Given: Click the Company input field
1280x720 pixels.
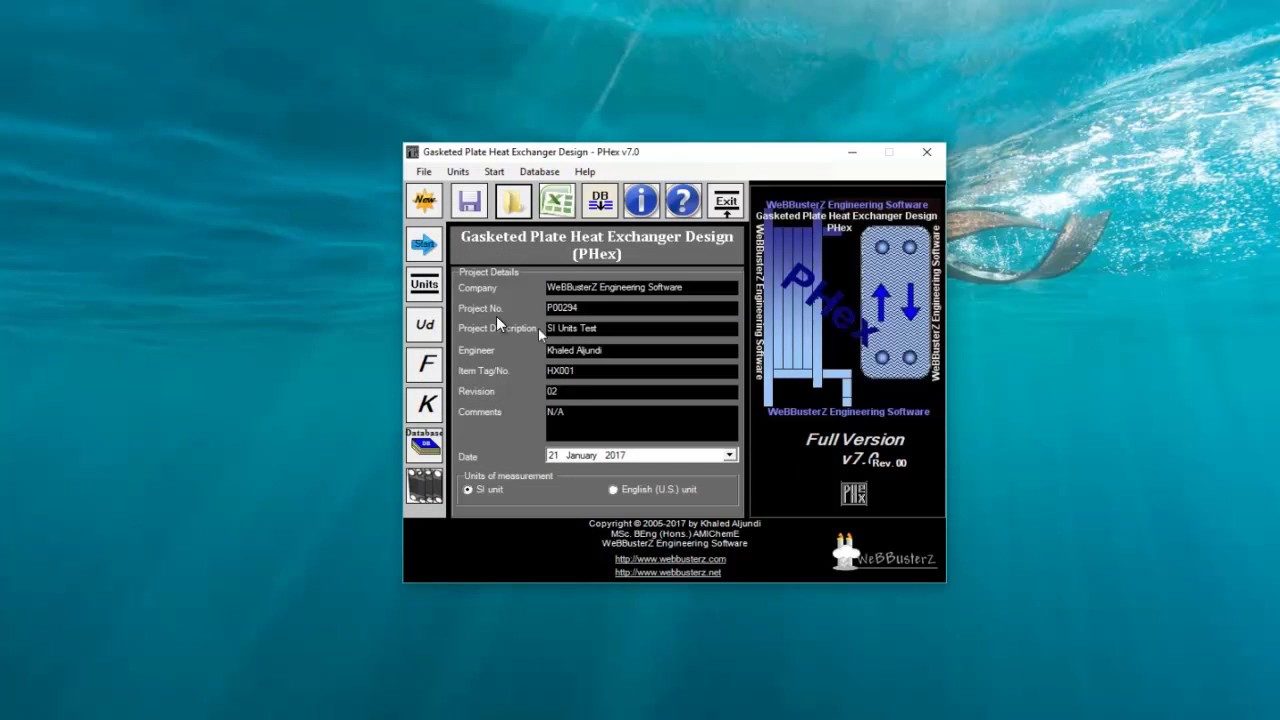Looking at the screenshot, I should tap(642, 287).
